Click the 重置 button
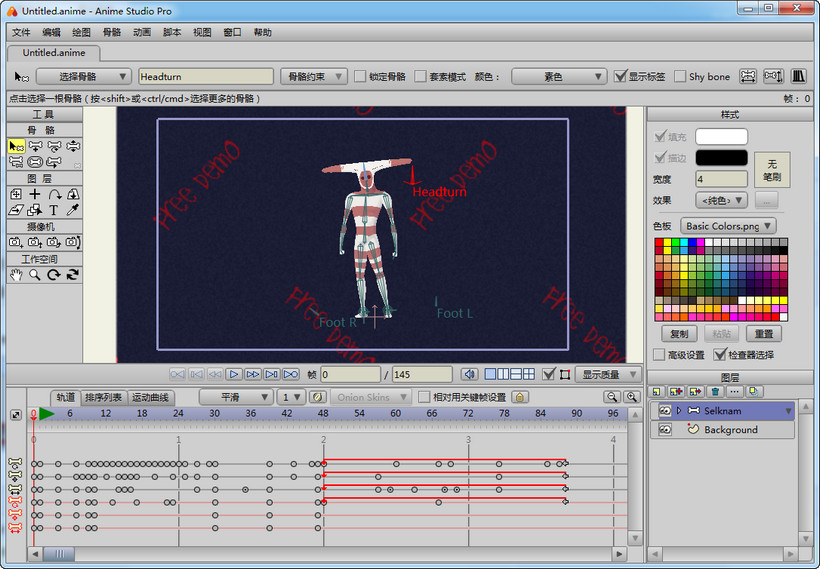 coord(763,333)
